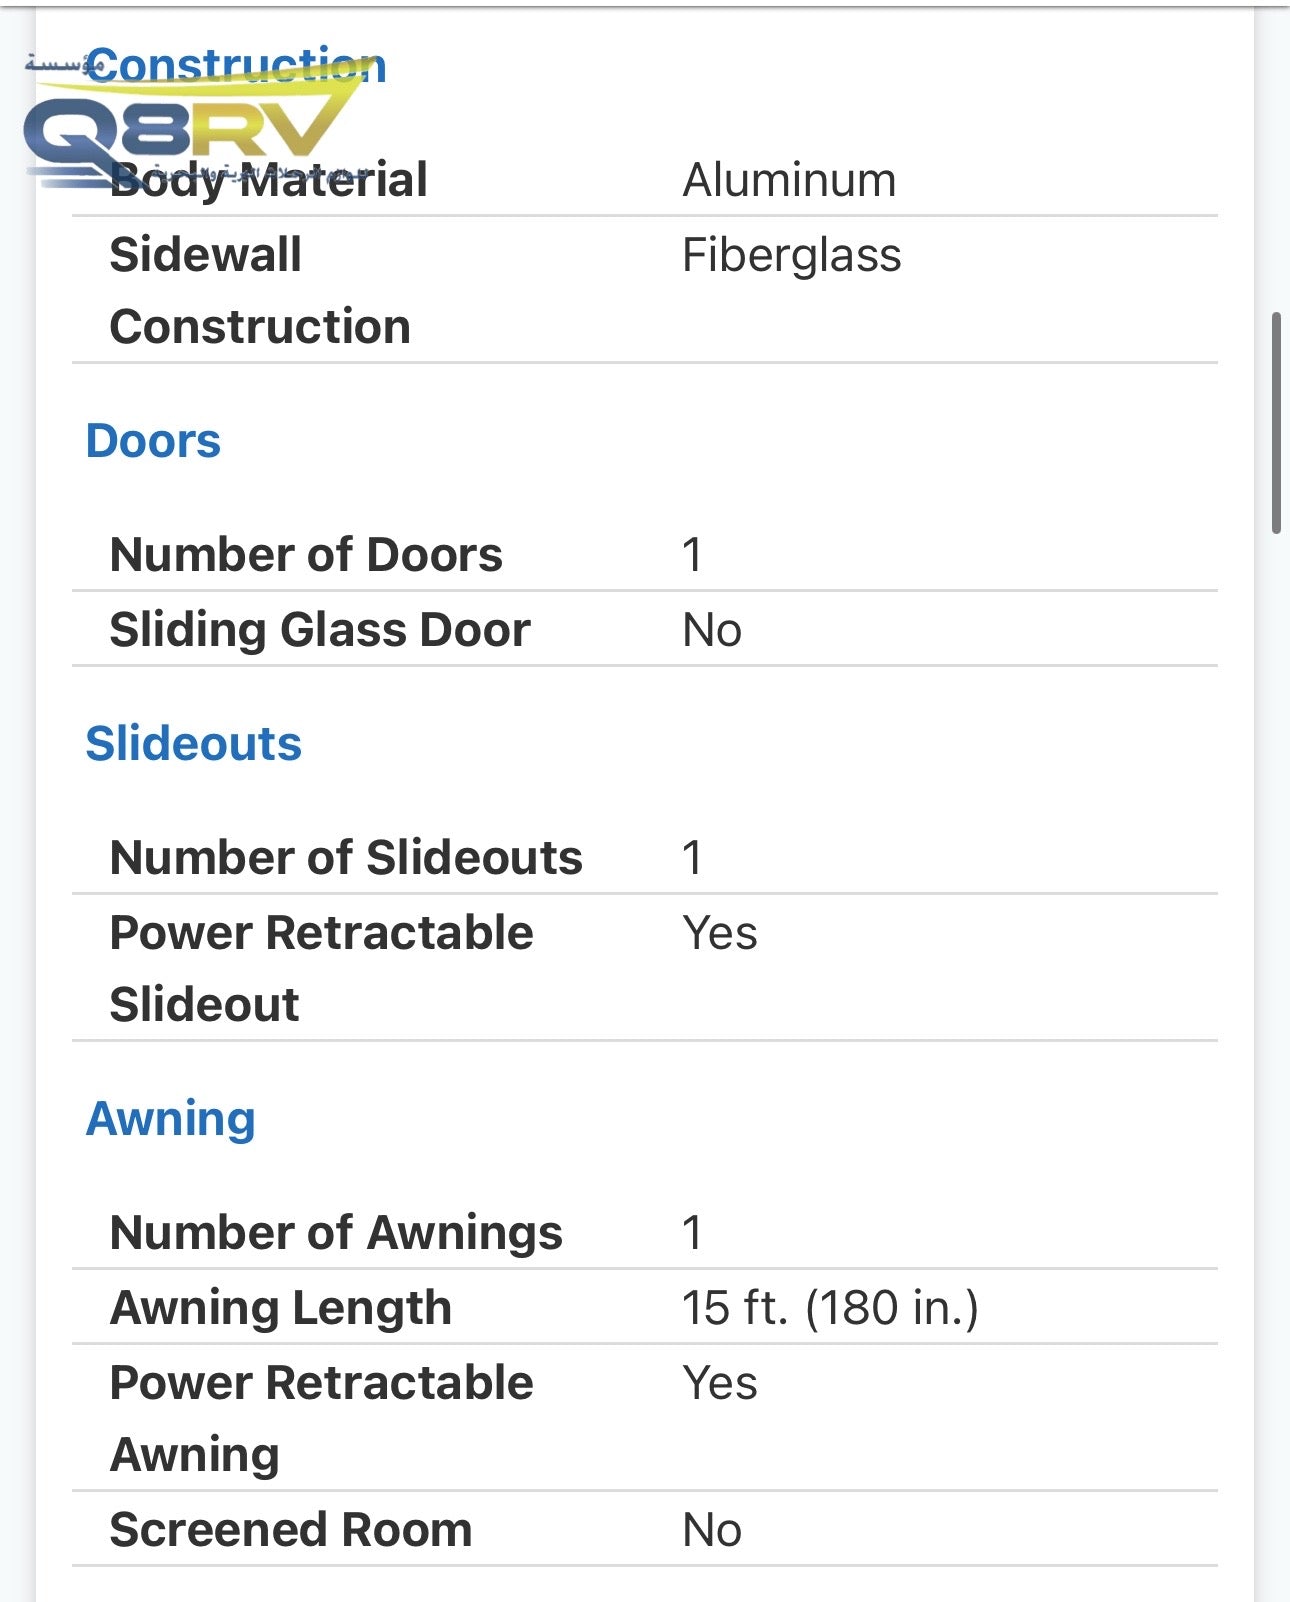The height and width of the screenshot is (1602, 1290).
Task: Select the Doors section heading
Action: (153, 441)
